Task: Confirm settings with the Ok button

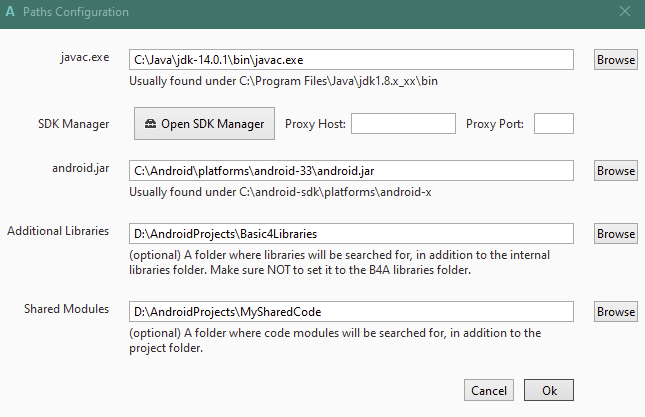Action: 549,390
